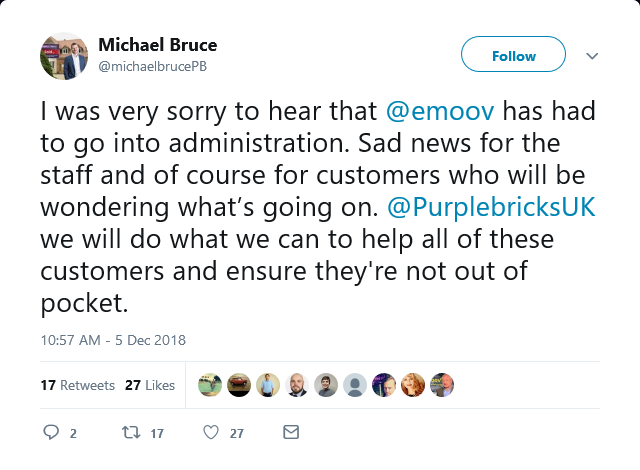Open the @emoov mention link

pyautogui.click(x=440, y=111)
